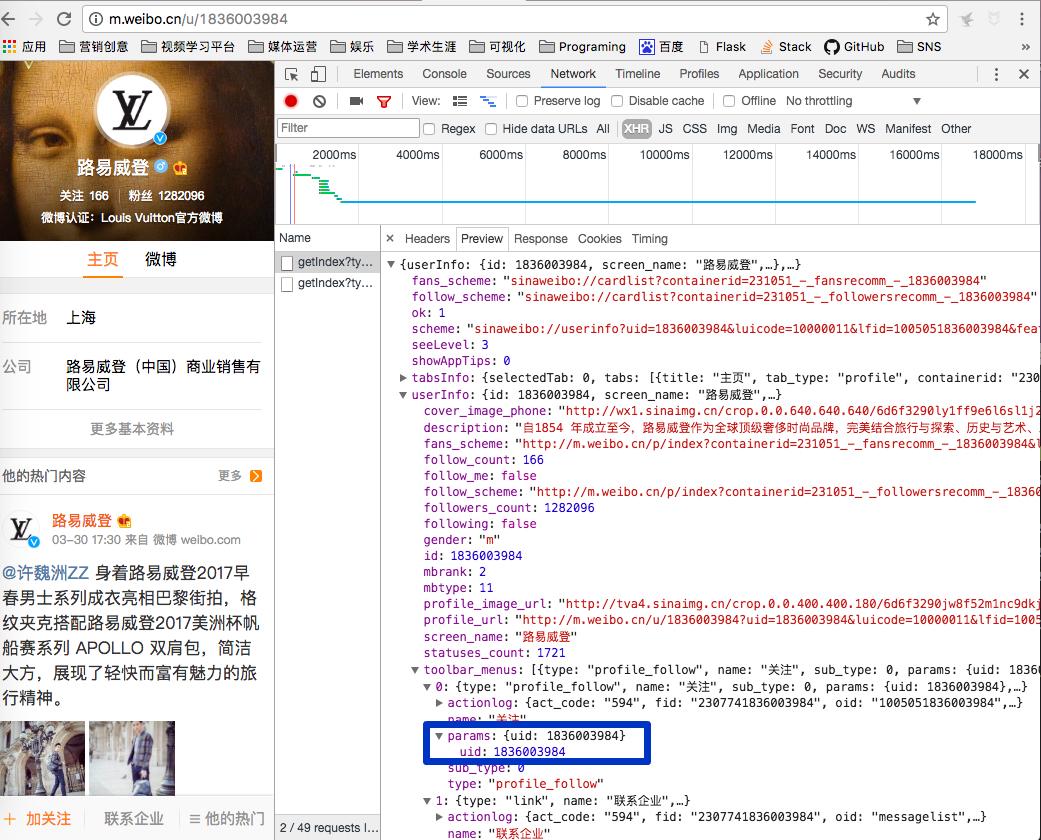Click the browser back arrow
Image resolution: width=1041 pixels, height=840 pixels.
click(9, 19)
